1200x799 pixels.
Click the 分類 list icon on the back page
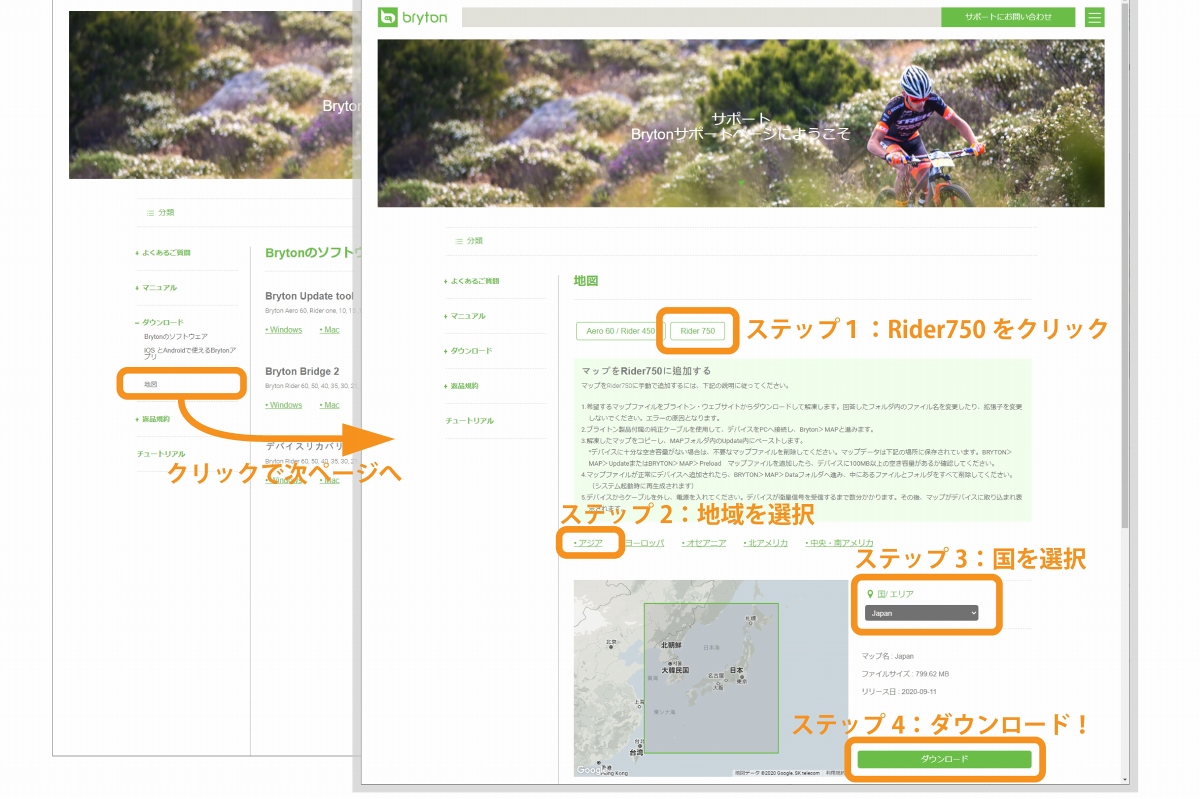pos(150,213)
